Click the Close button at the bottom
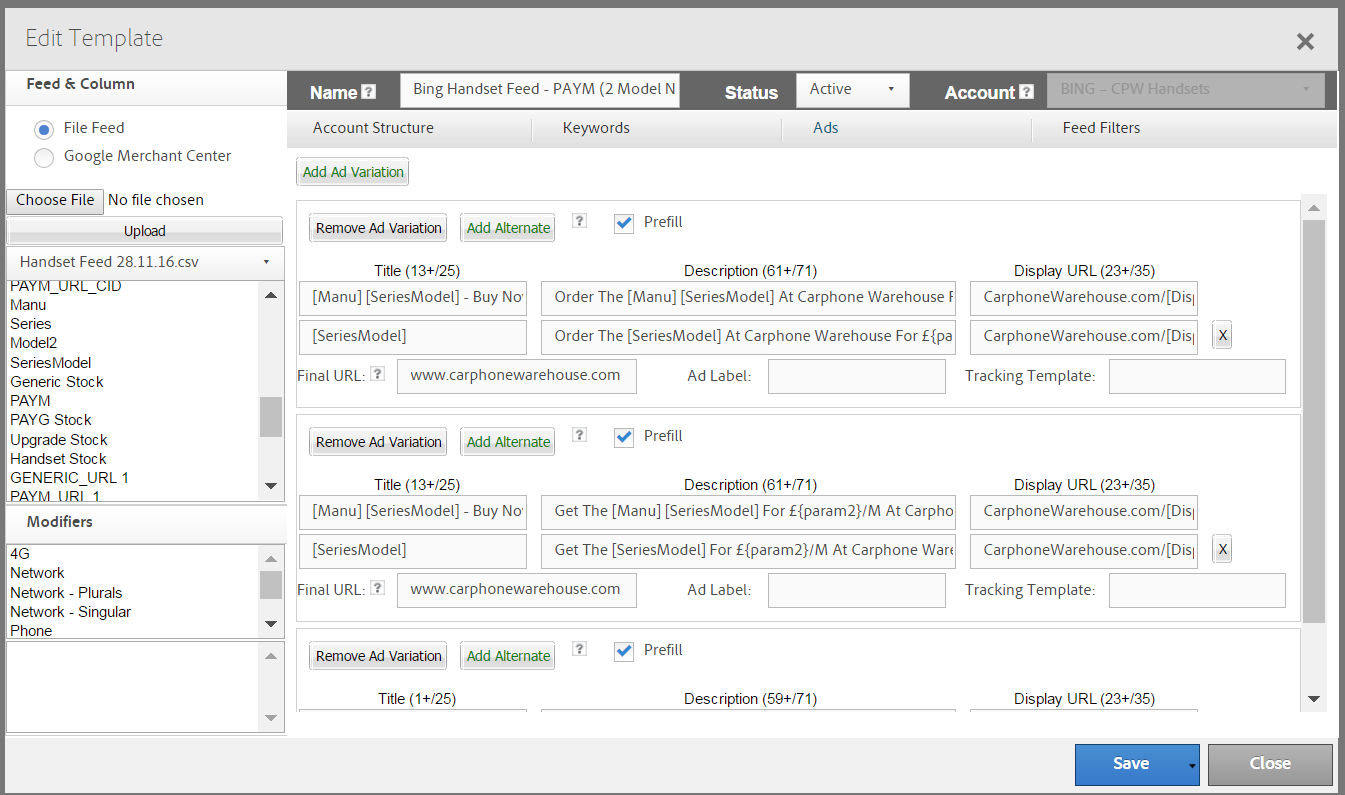Viewport: 1345px width, 795px height. pos(1270,765)
